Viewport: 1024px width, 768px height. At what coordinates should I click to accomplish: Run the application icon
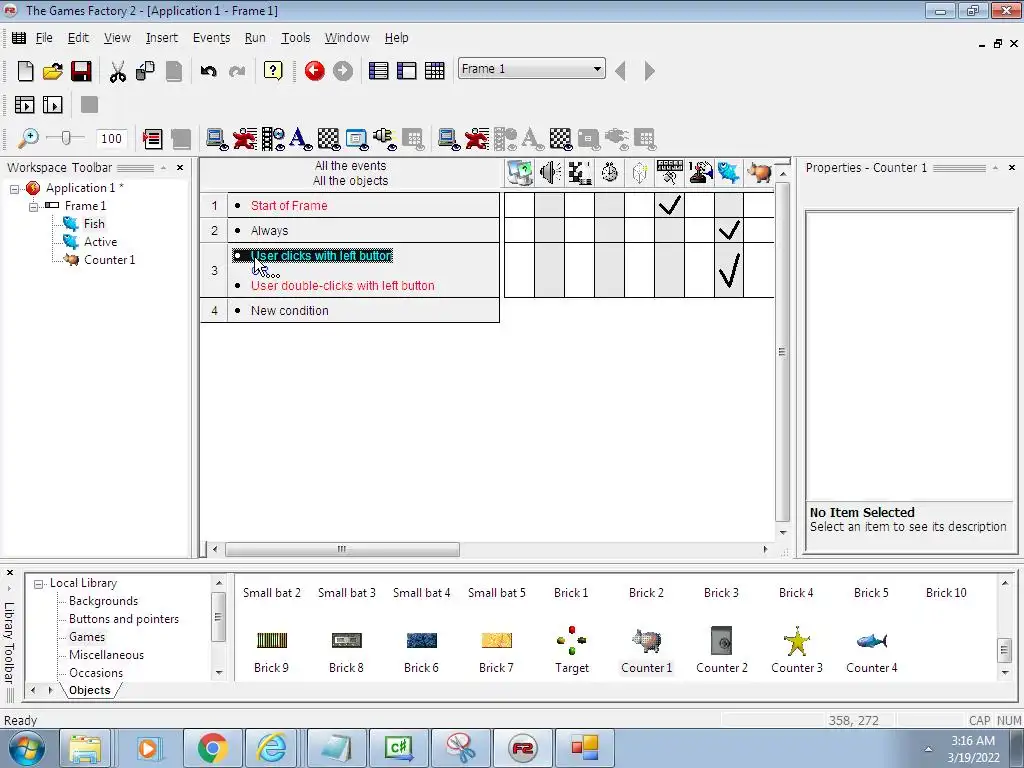point(24,104)
